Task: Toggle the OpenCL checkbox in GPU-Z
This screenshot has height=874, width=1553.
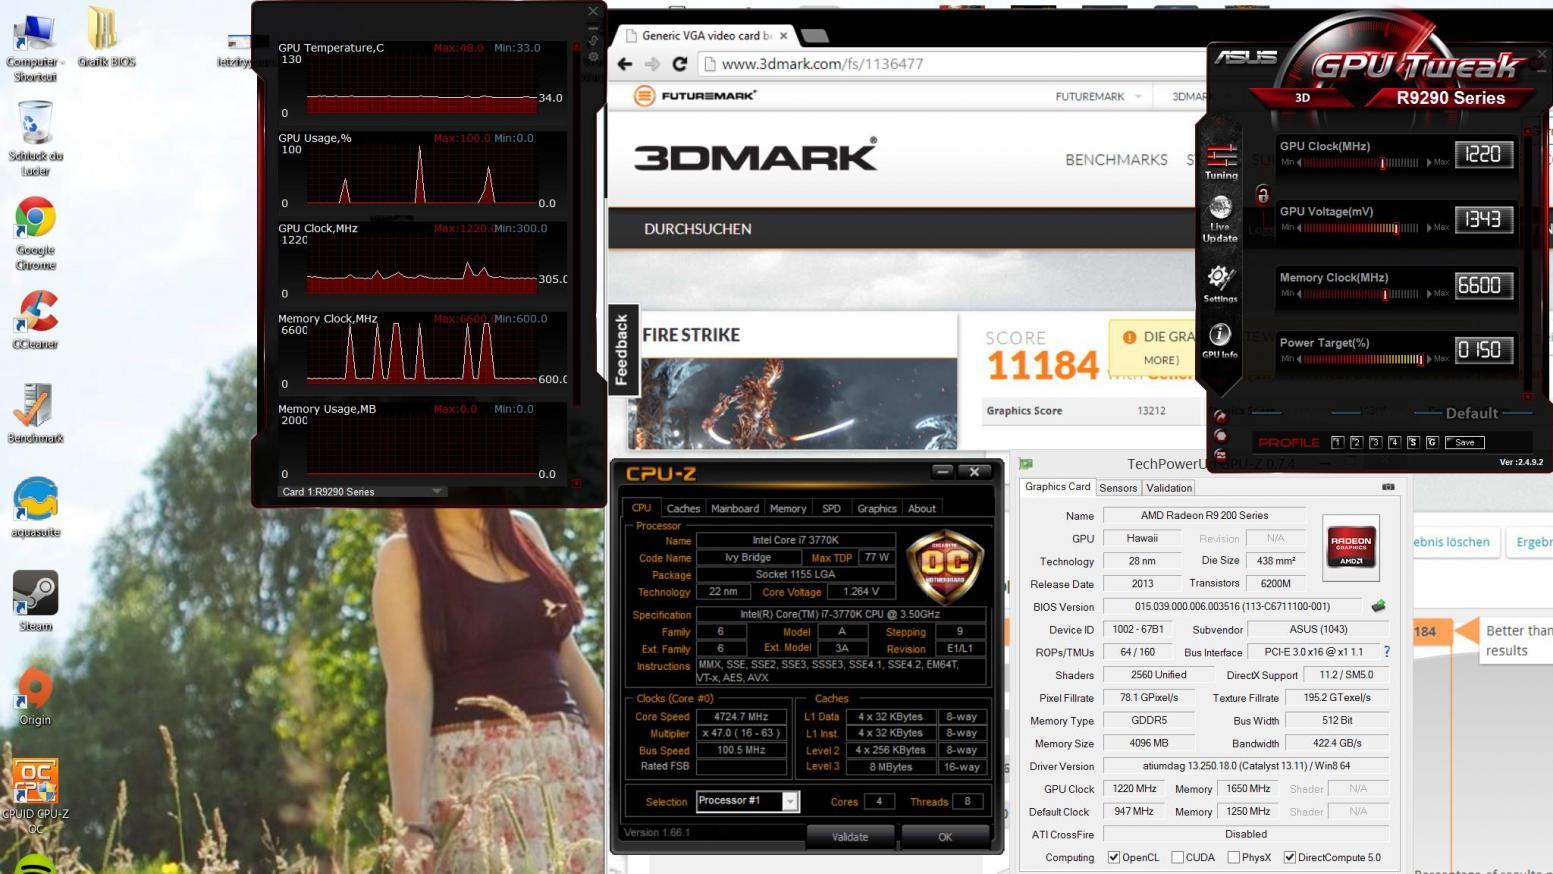Action: pyautogui.click(x=1114, y=857)
